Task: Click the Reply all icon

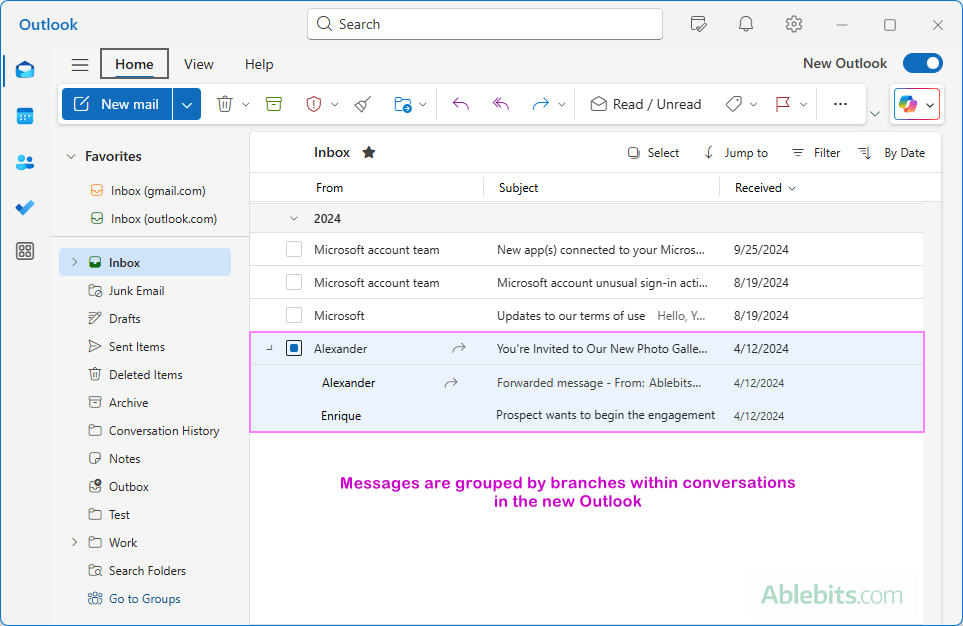Action: pos(501,104)
